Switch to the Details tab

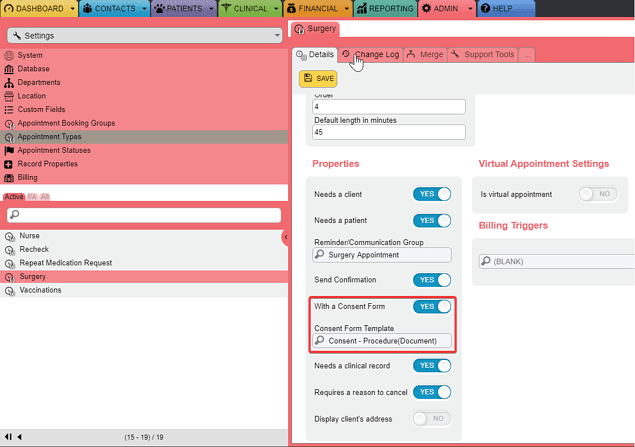tap(315, 54)
